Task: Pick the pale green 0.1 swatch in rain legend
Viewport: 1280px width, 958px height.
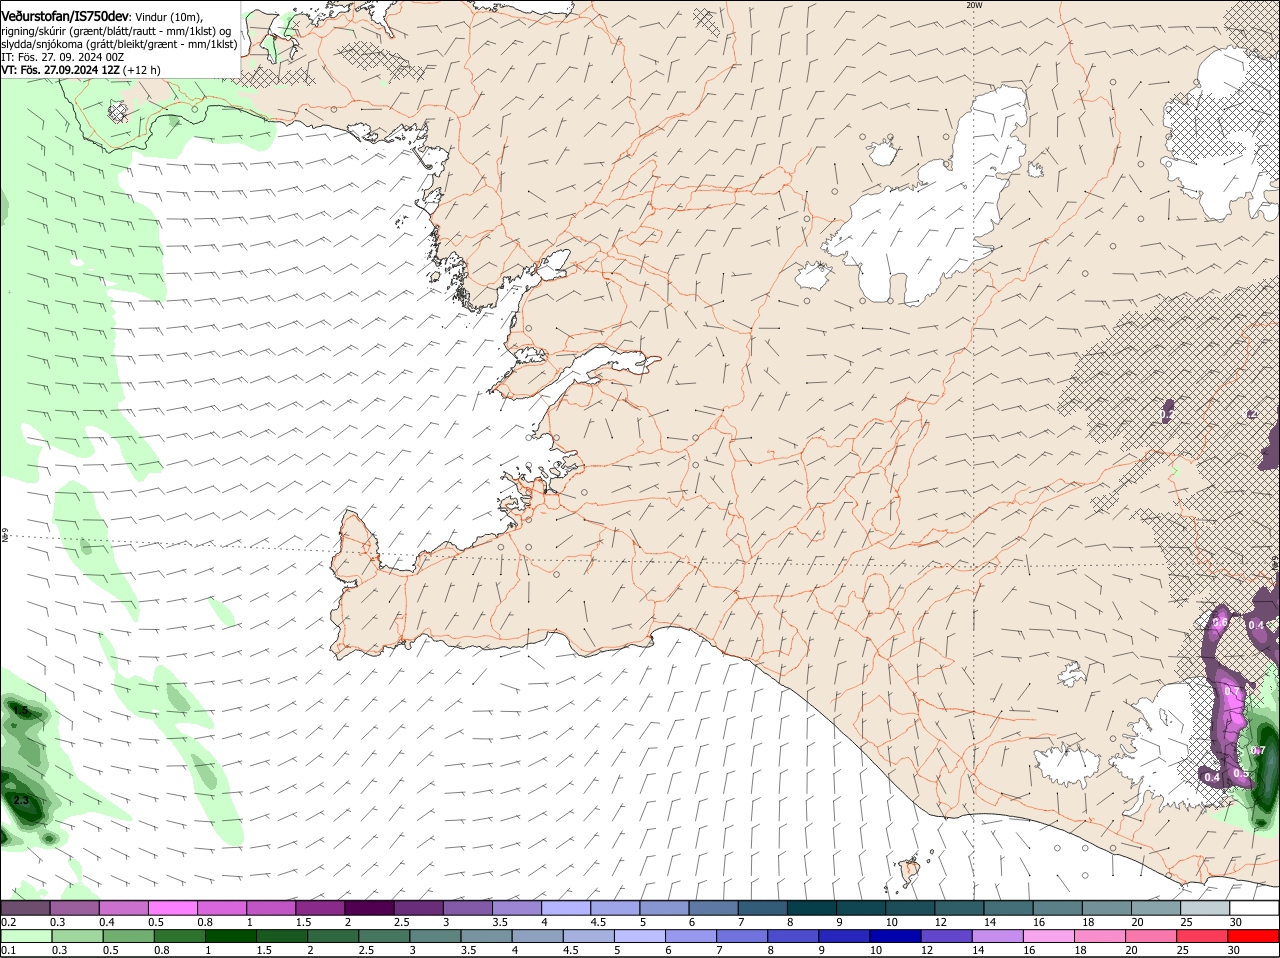Action: [26, 936]
